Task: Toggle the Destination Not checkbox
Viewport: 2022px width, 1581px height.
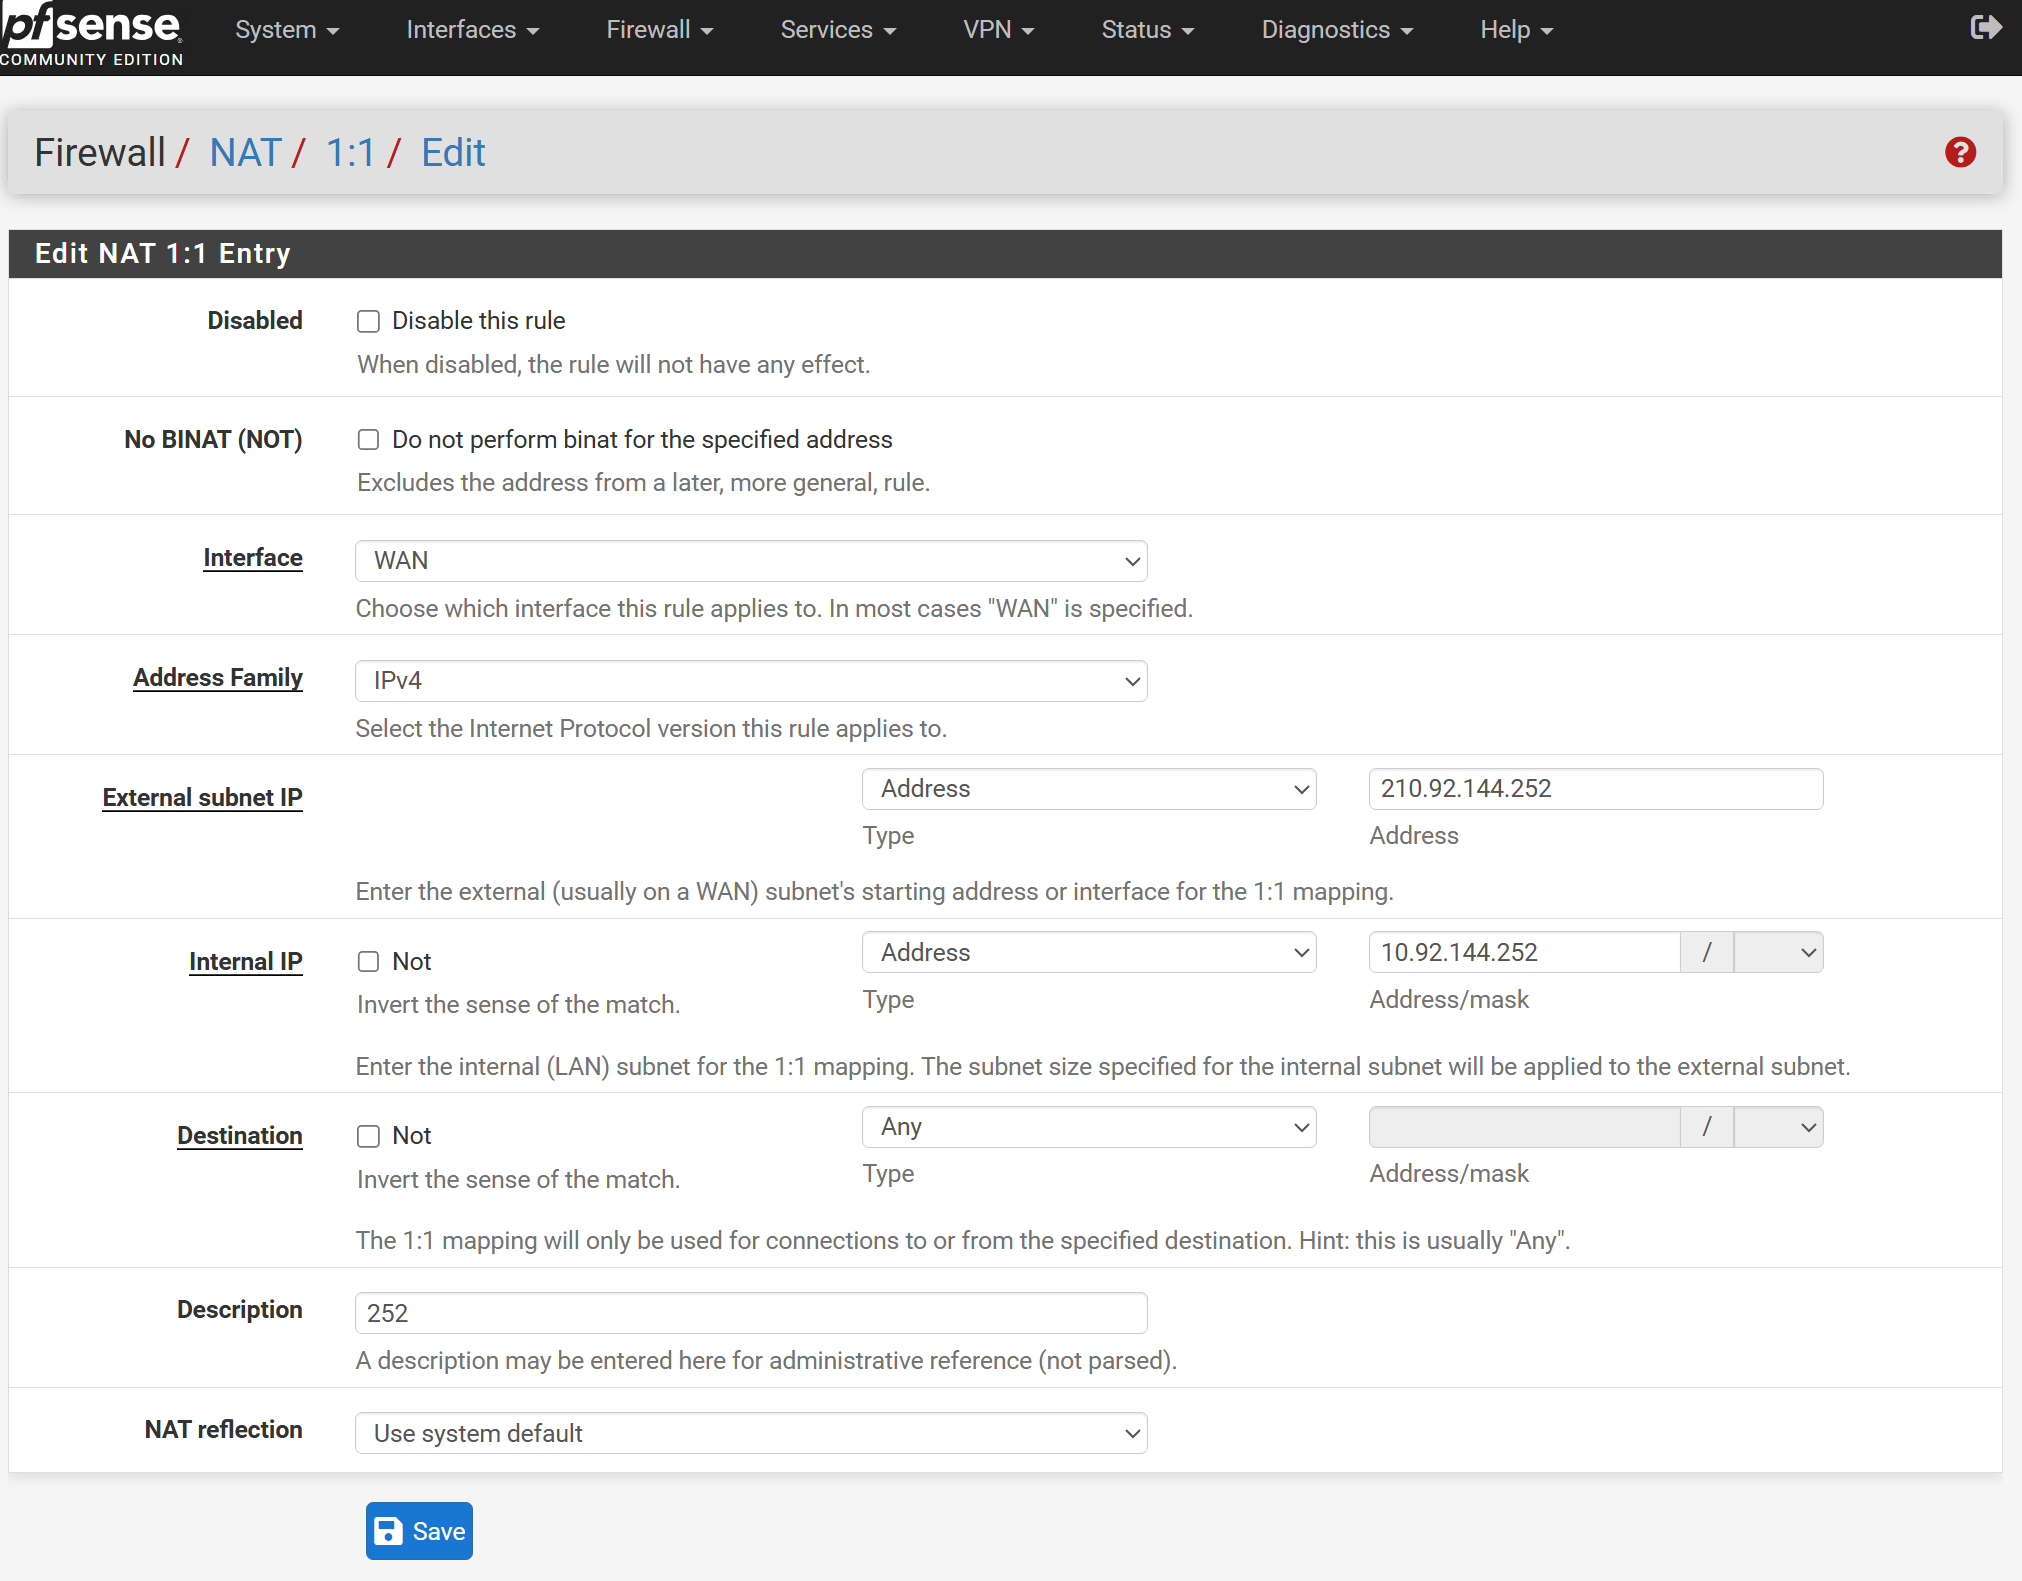Action: tap(369, 1136)
